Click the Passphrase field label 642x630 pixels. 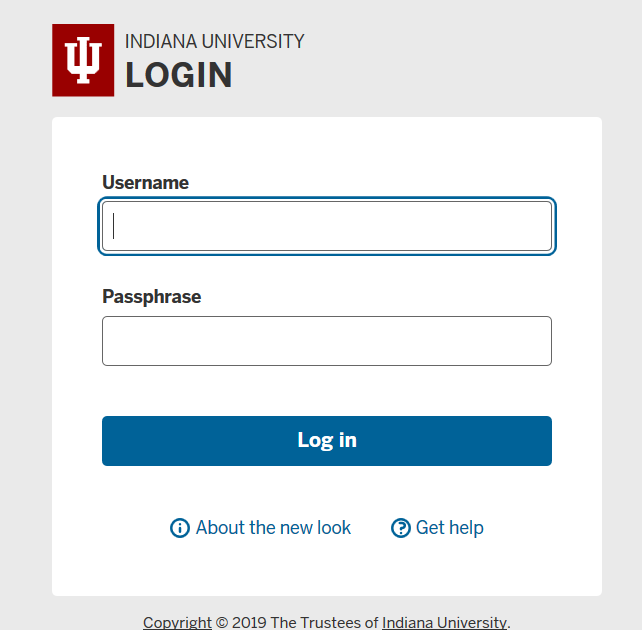(x=151, y=297)
